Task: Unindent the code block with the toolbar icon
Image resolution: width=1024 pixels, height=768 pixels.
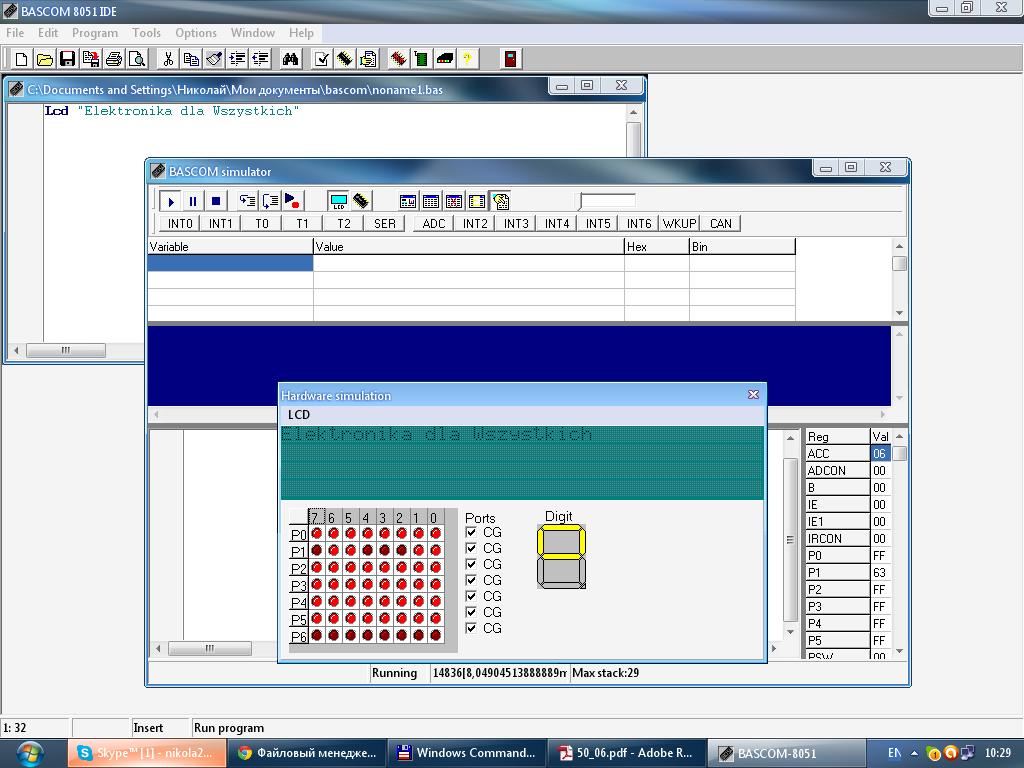Action: 261,59
